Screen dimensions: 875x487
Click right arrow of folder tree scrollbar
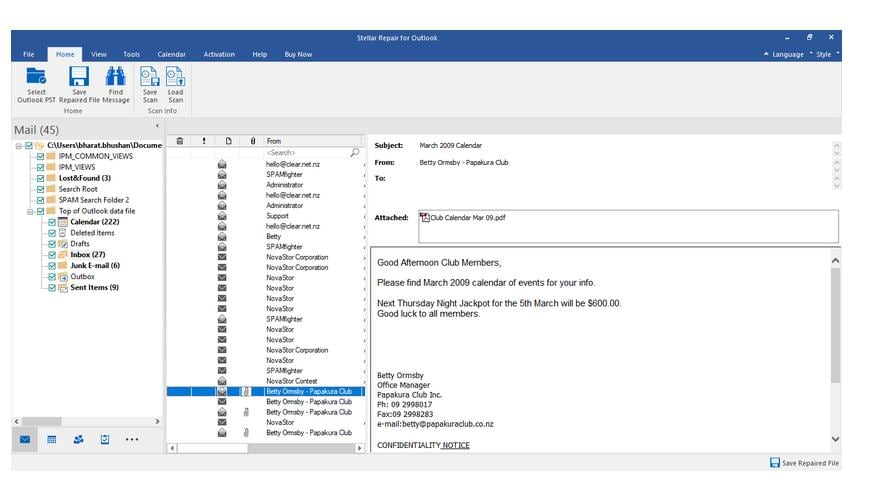157,422
